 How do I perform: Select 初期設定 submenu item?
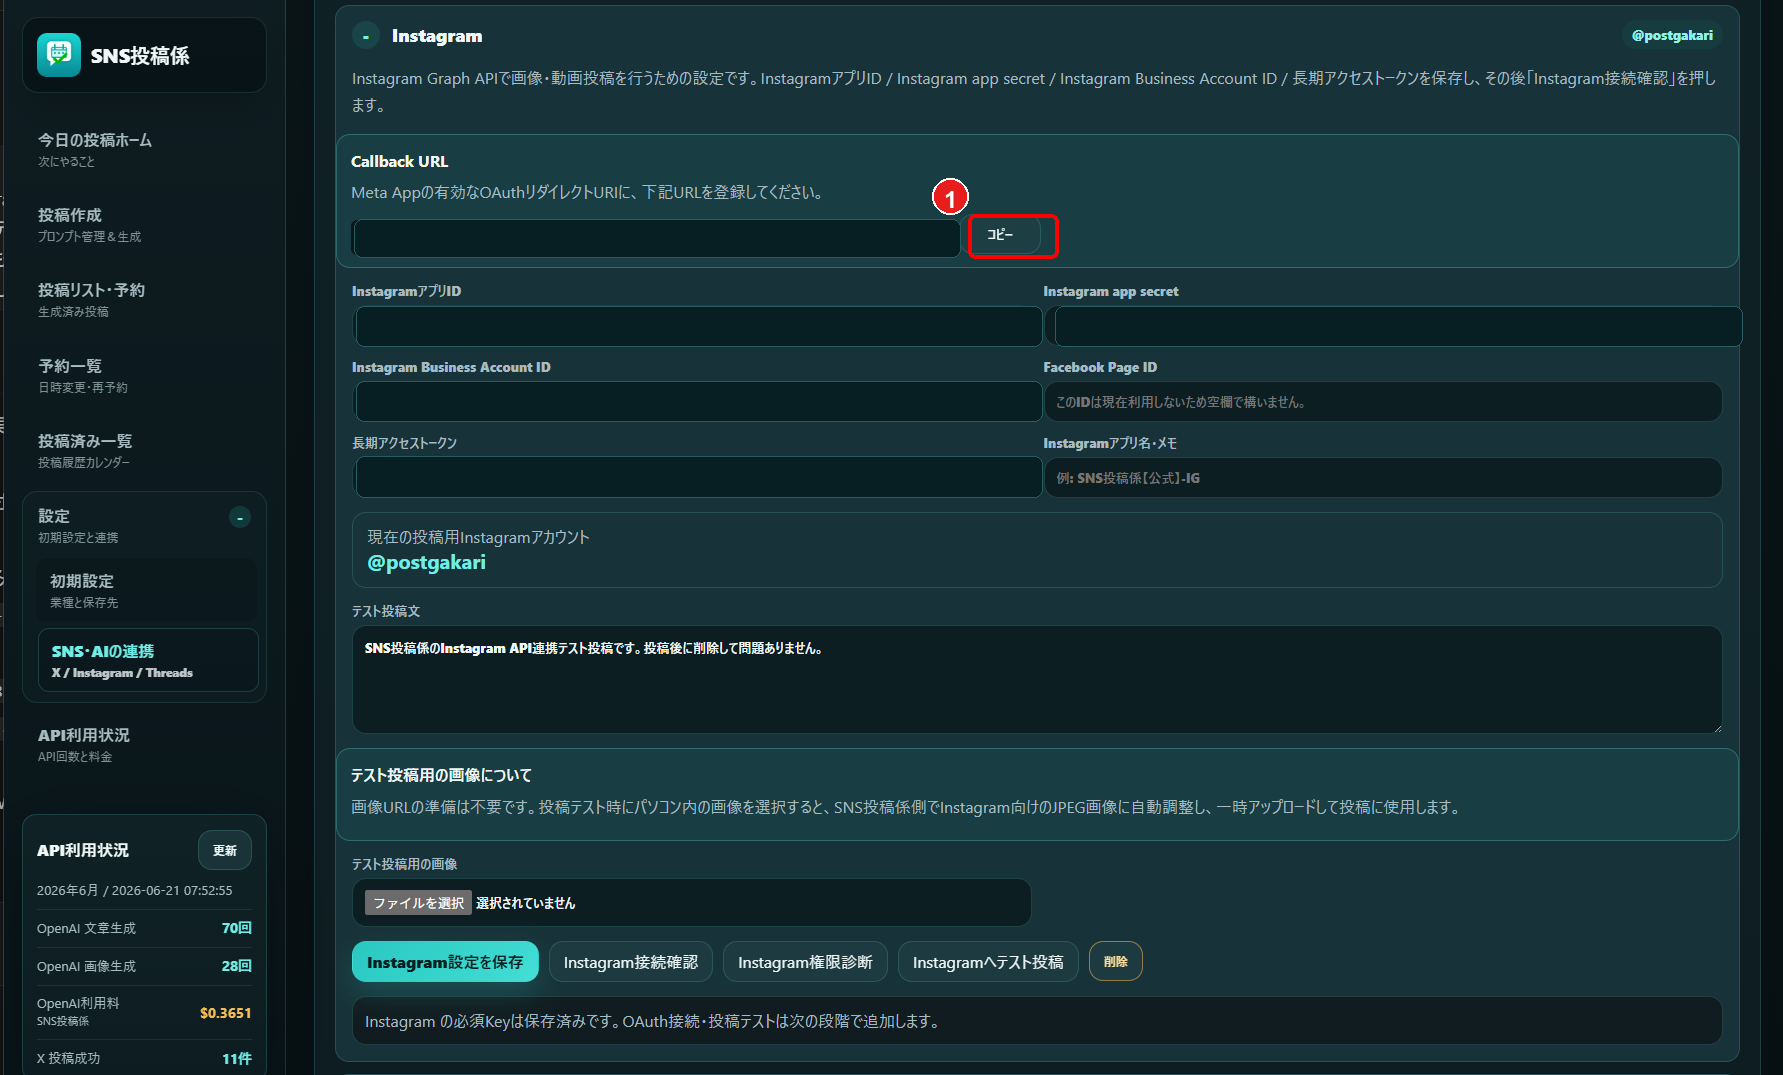click(x=147, y=590)
